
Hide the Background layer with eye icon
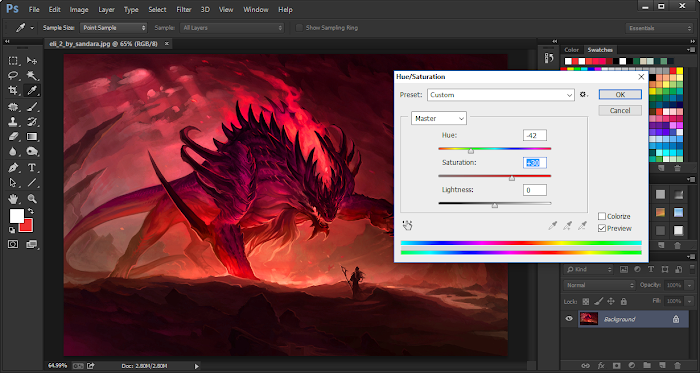pyautogui.click(x=569, y=319)
